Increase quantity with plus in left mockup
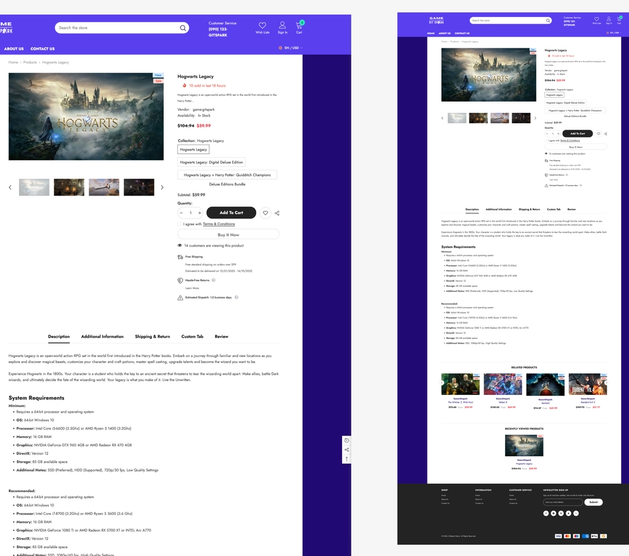 click(x=199, y=213)
